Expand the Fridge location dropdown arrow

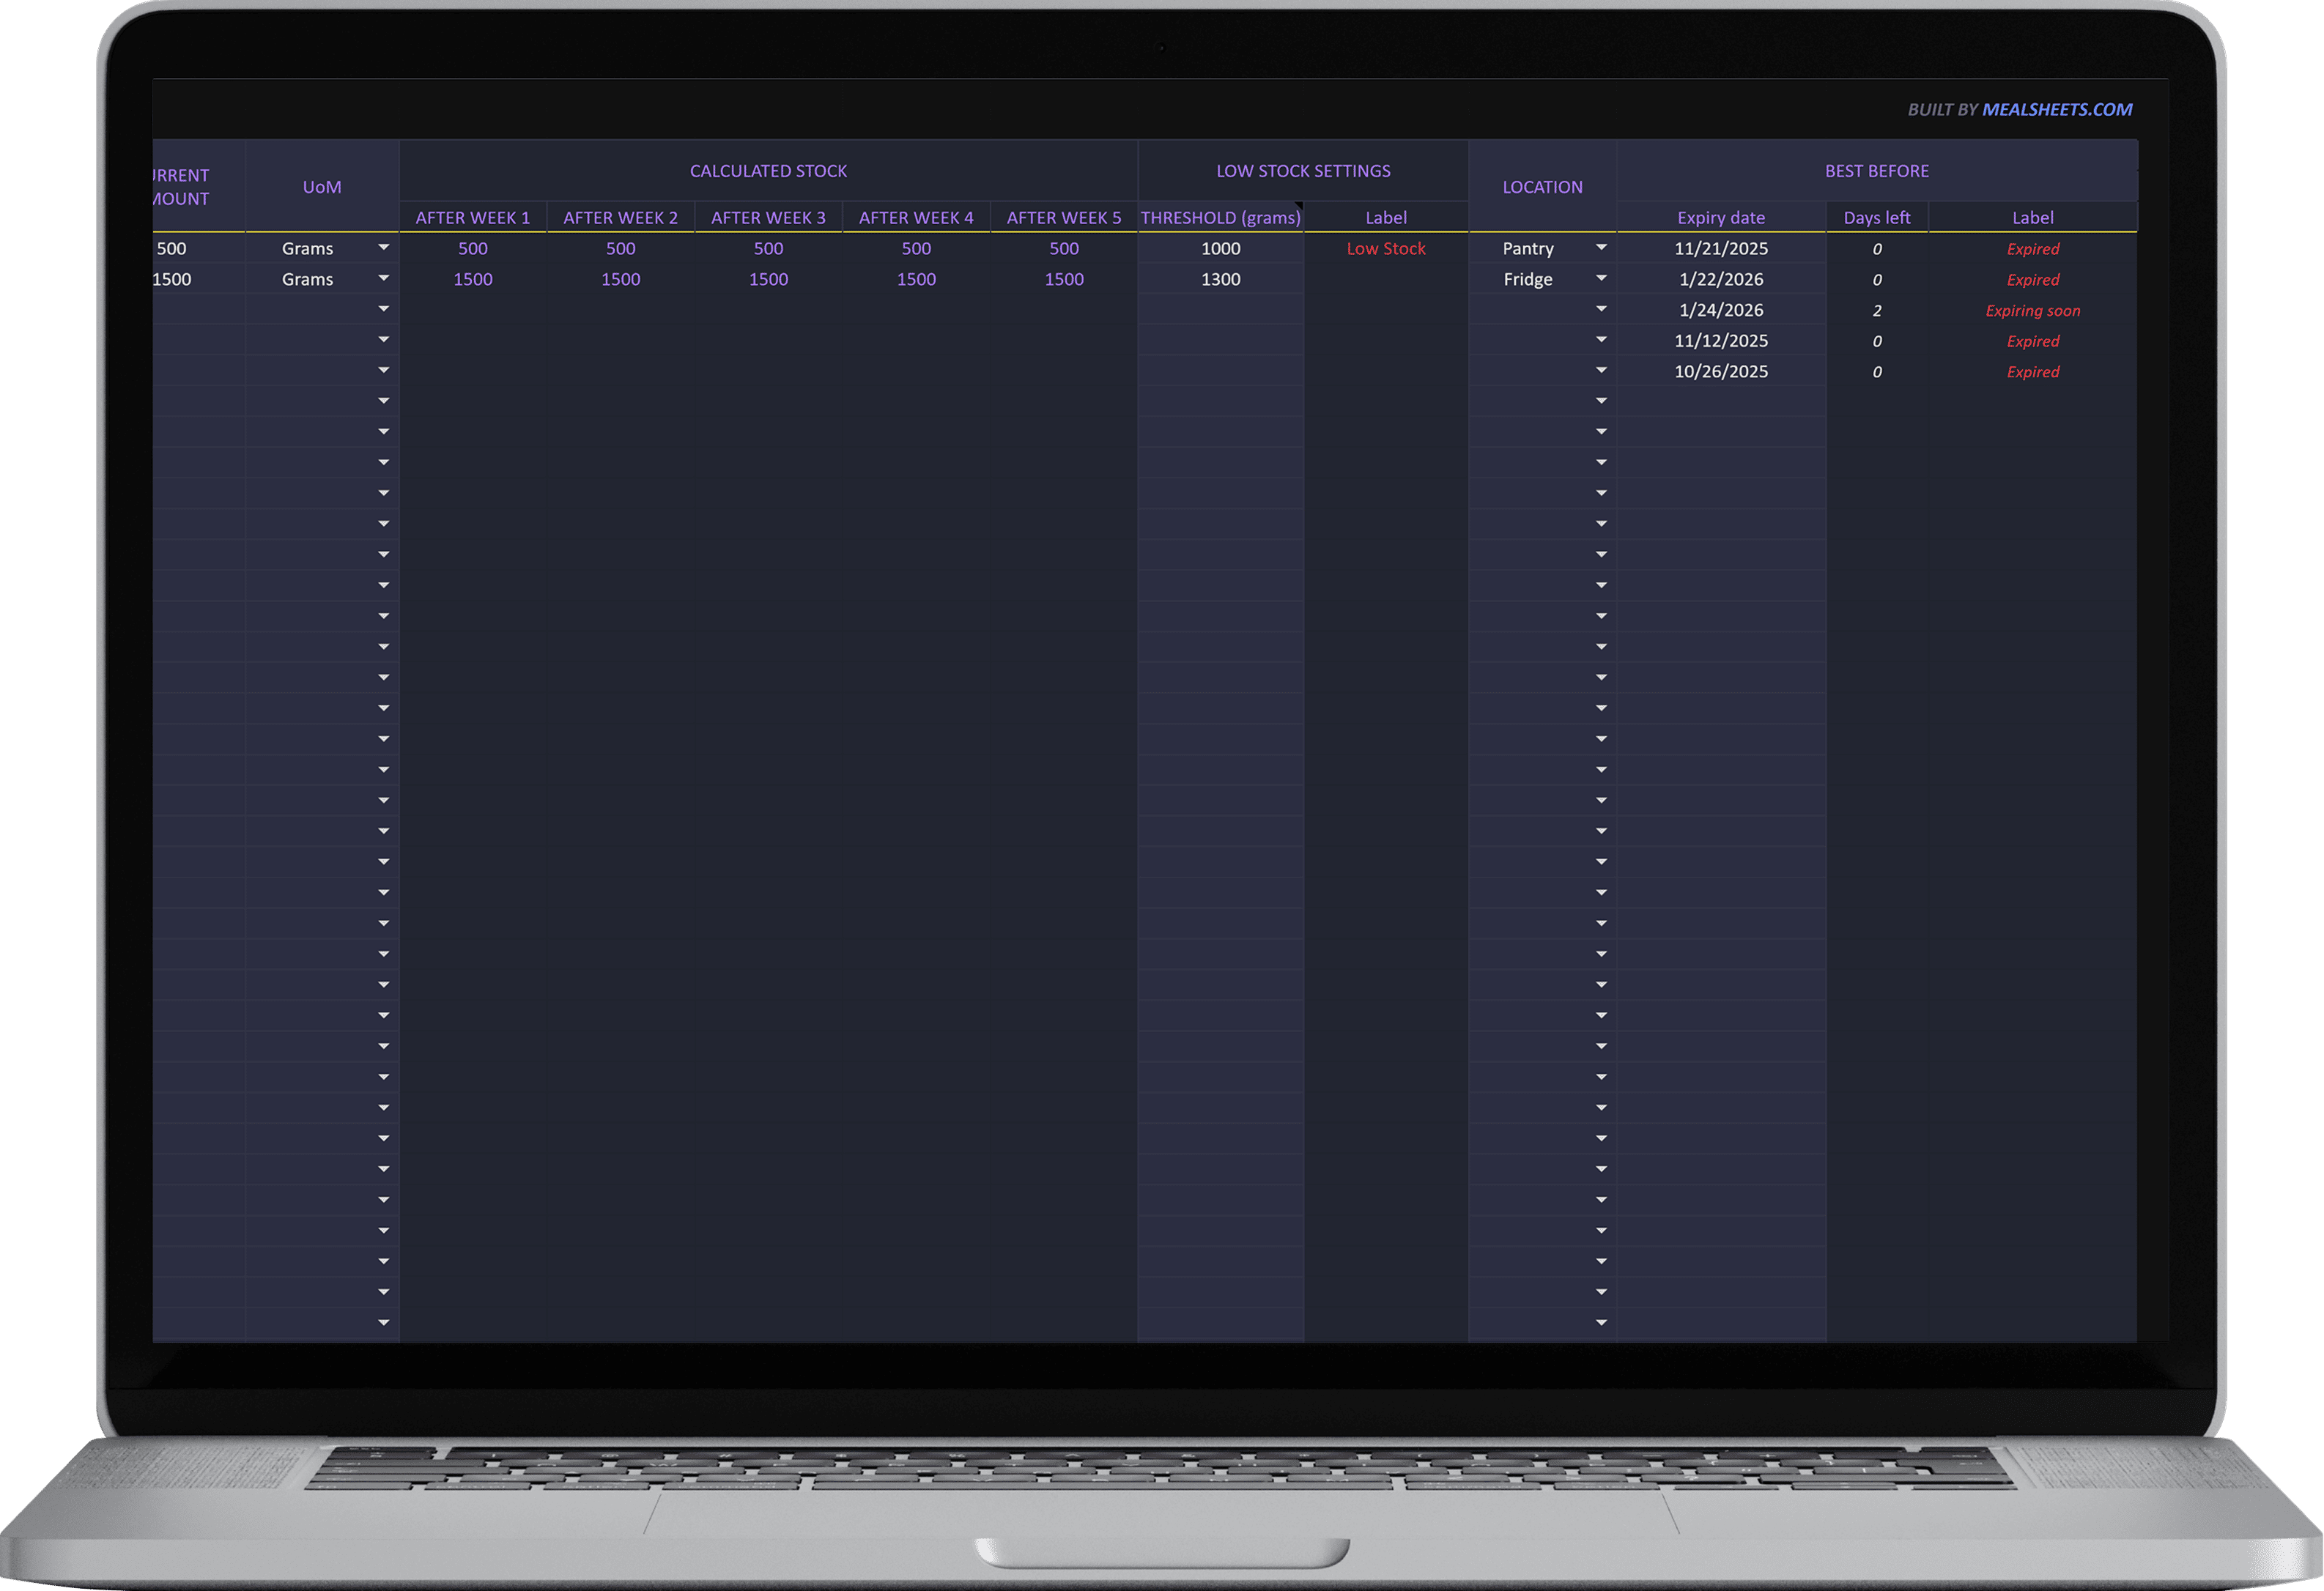point(1601,279)
